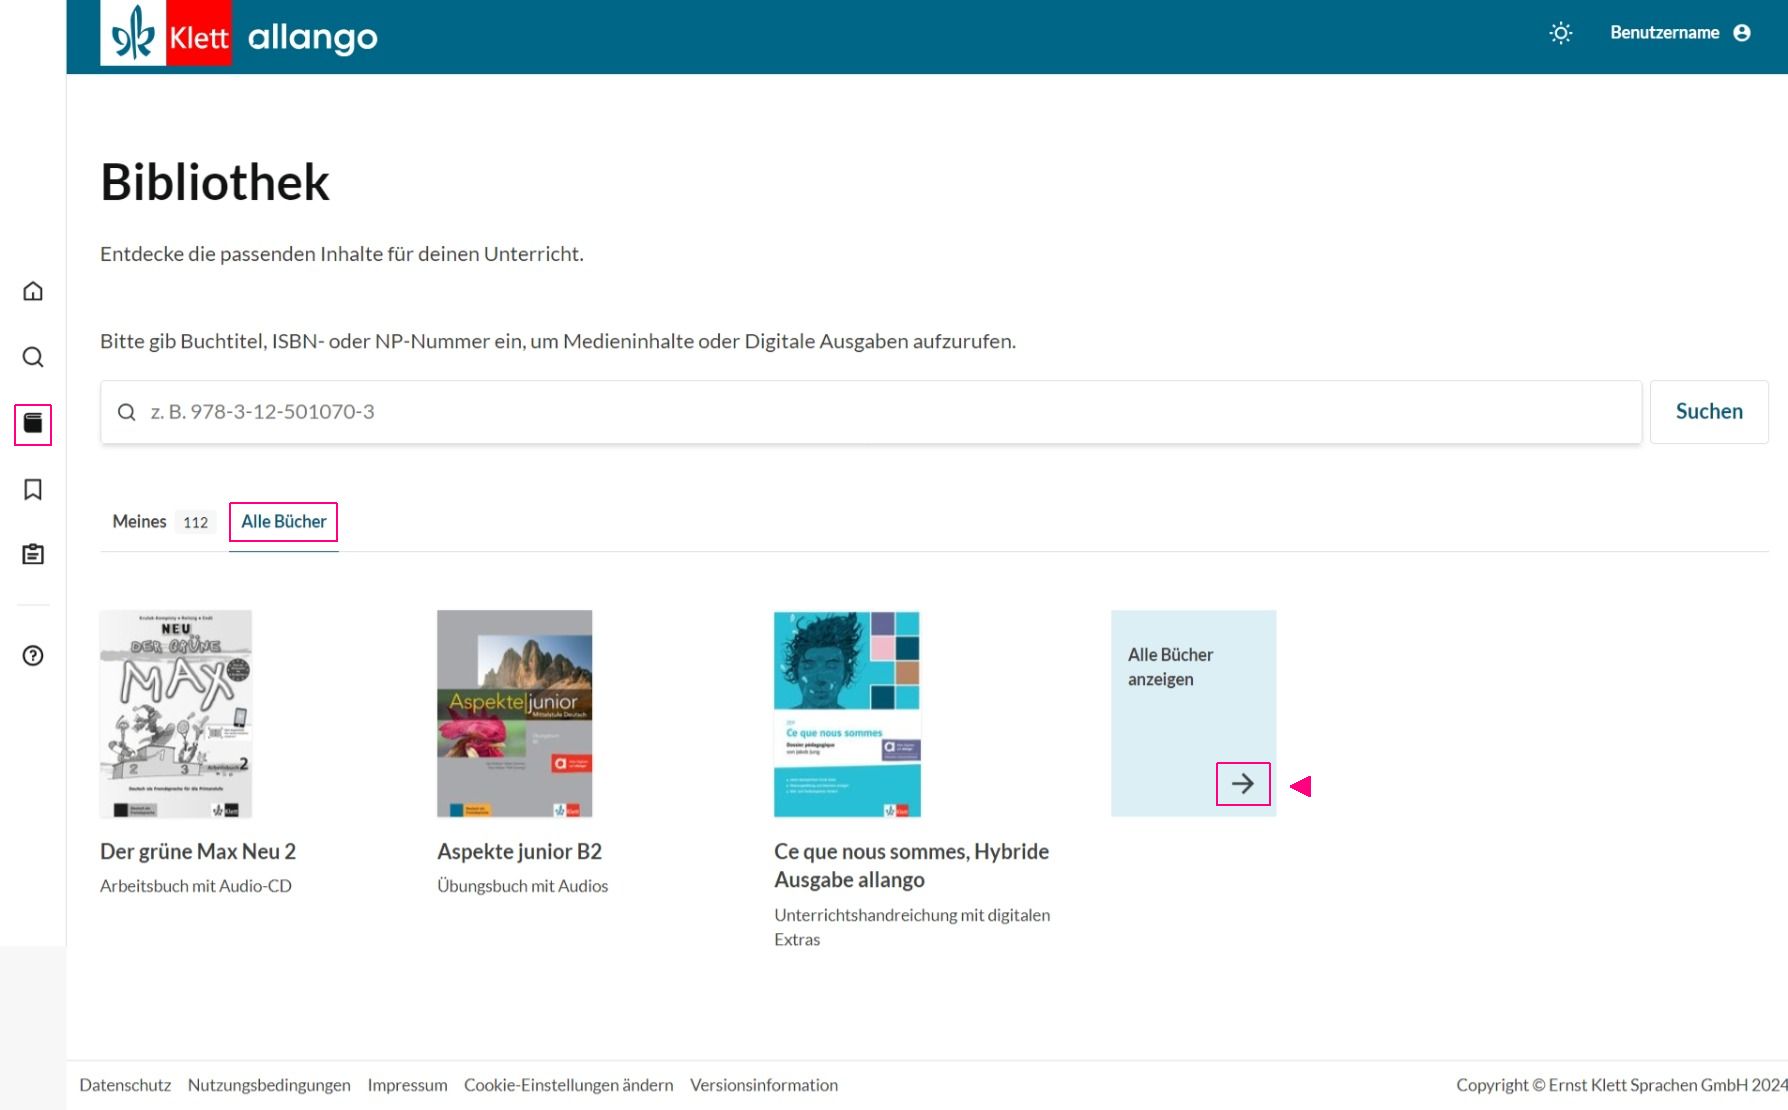Click Ce que nous sommes, Hybride Ausgabe title
This screenshot has height=1110, width=1788.
point(912,866)
